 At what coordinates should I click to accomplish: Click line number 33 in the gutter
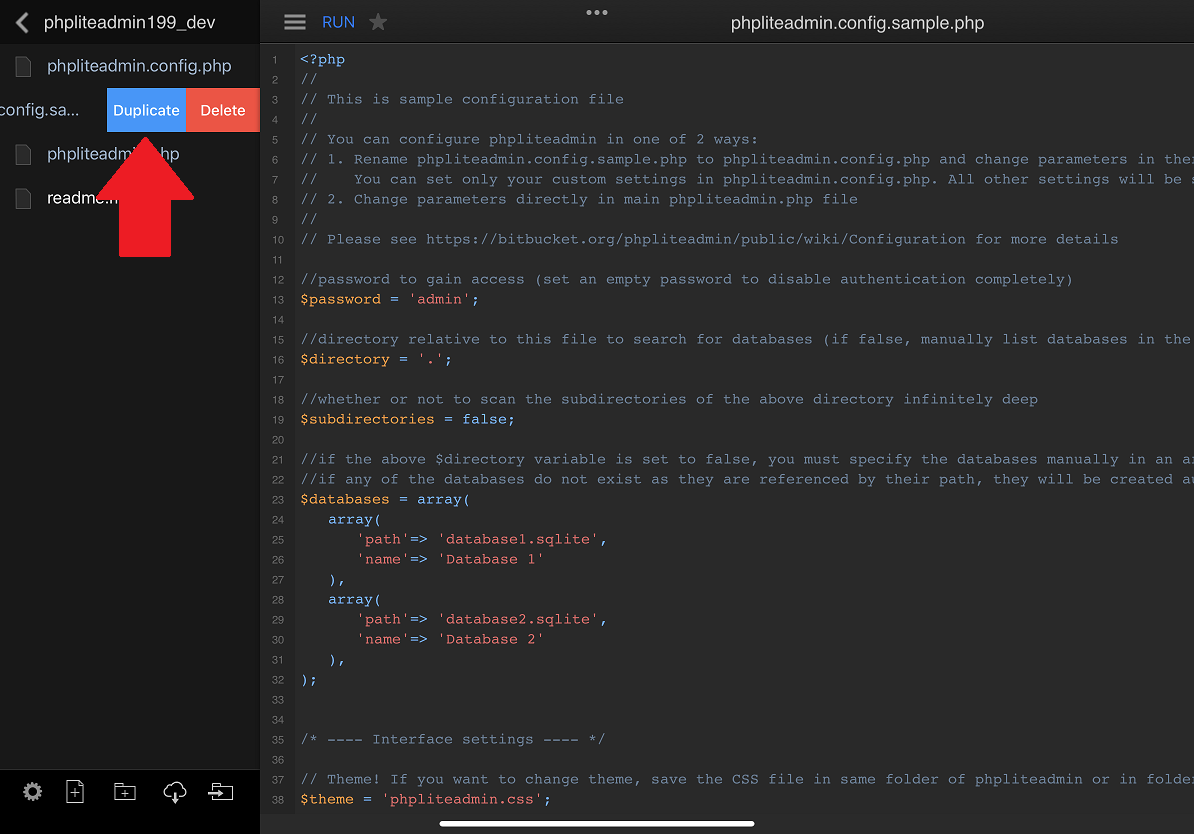277,700
